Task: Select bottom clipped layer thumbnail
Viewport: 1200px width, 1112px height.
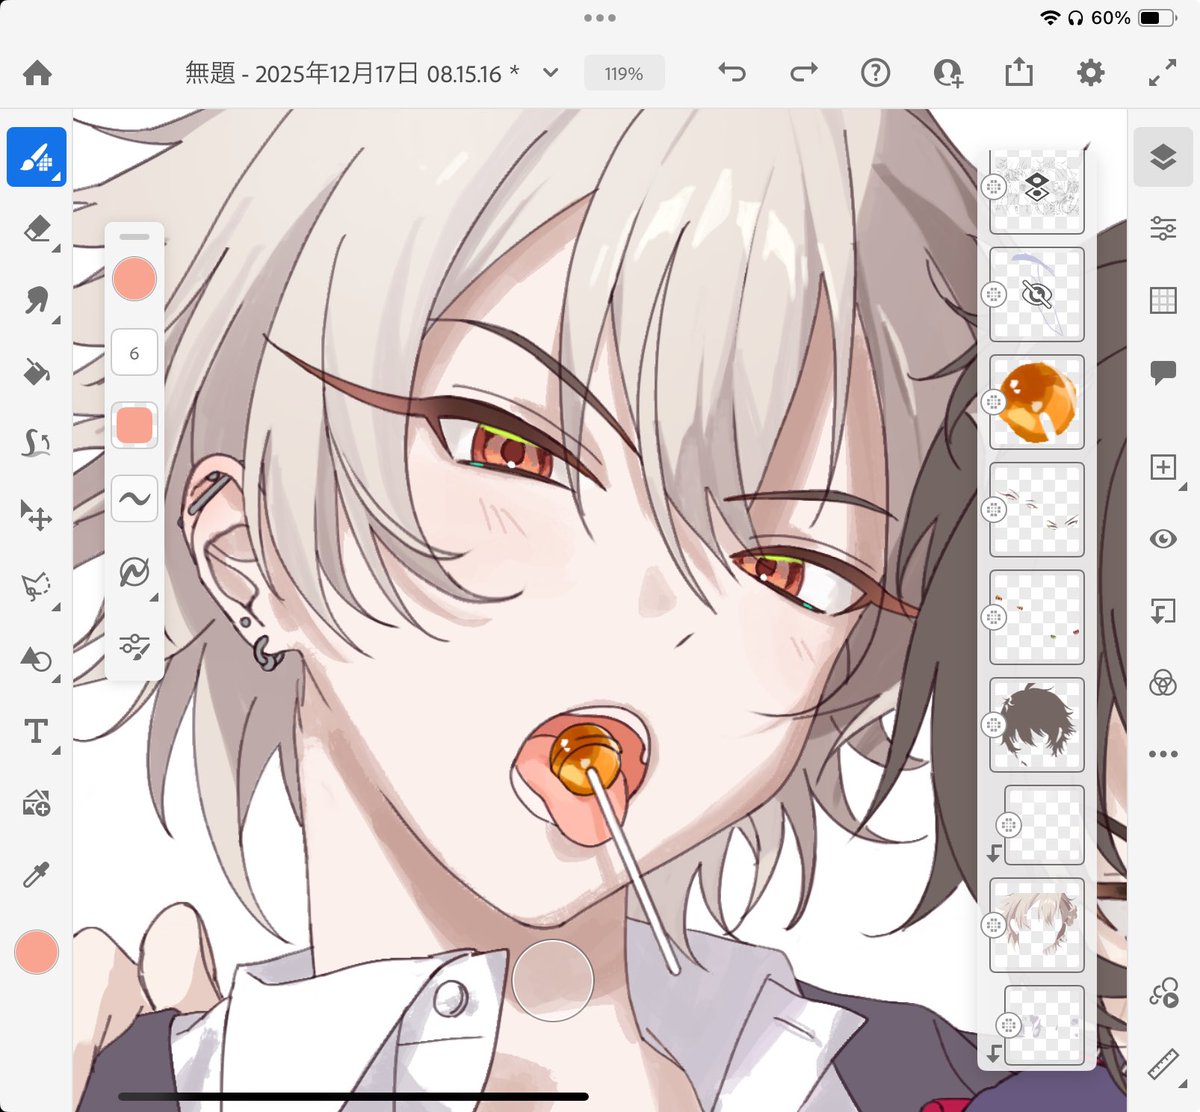Action: pyautogui.click(x=1044, y=1025)
